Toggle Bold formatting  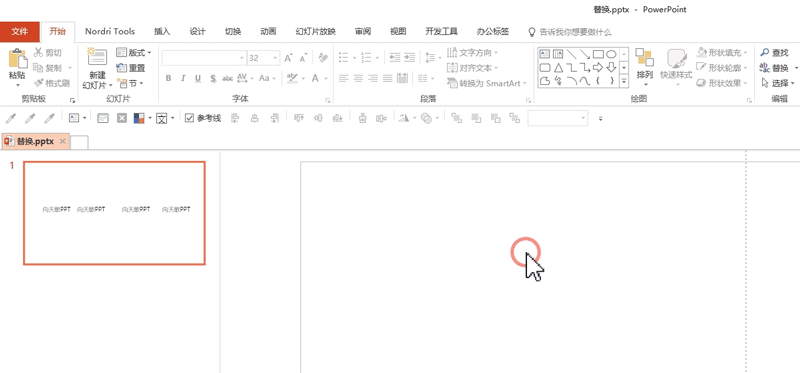coord(168,78)
